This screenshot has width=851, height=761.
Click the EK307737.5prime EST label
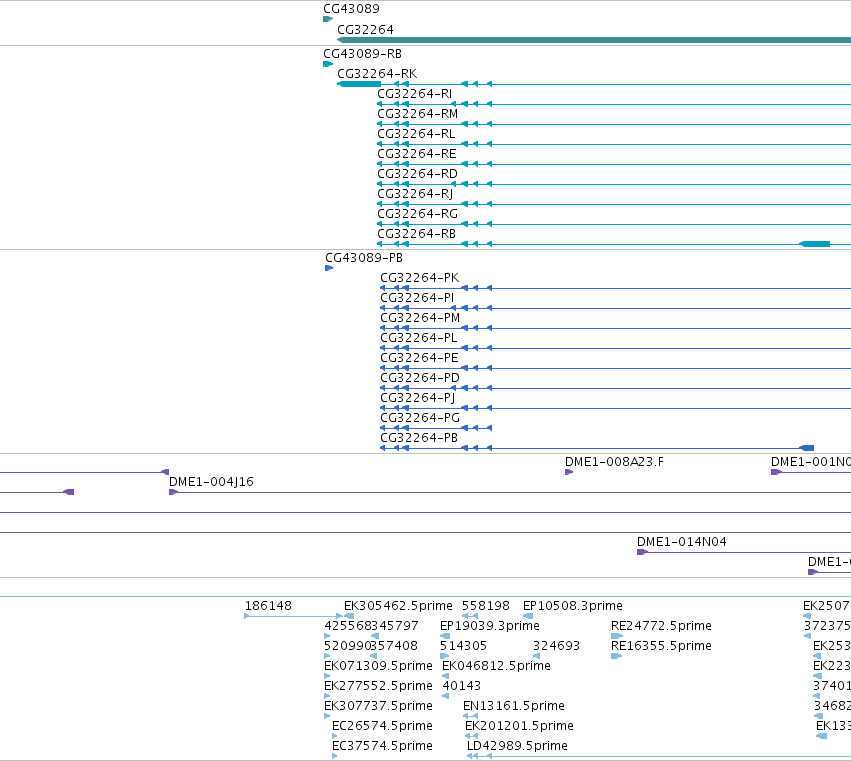pos(378,706)
